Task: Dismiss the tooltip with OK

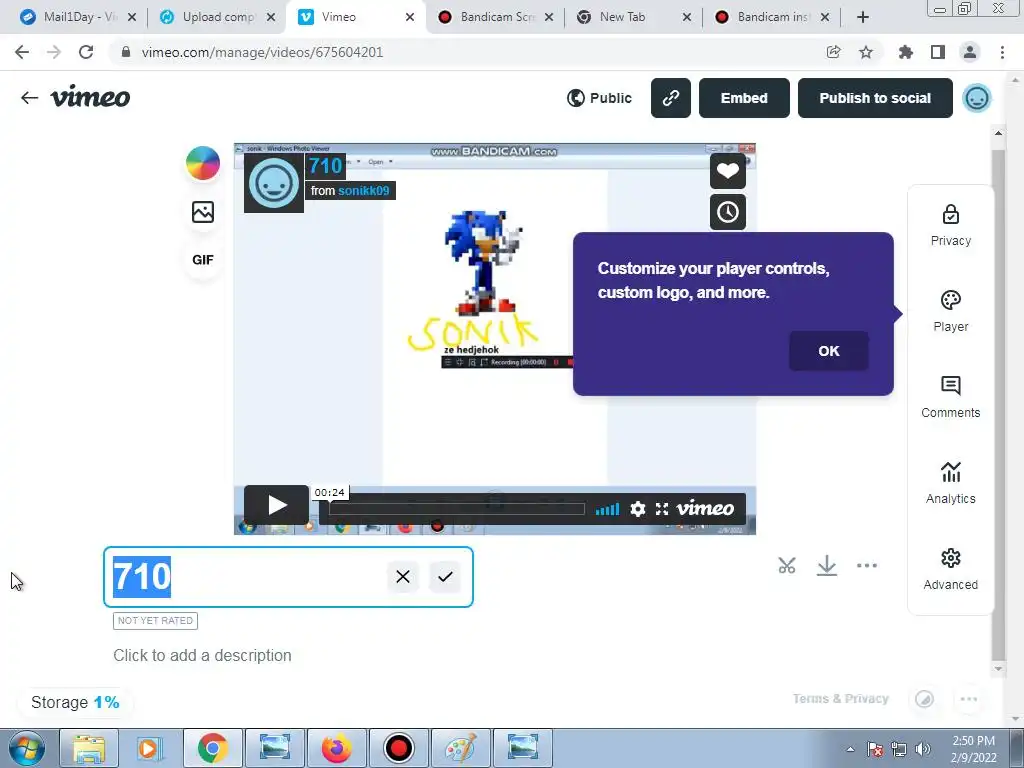Action: click(x=829, y=351)
